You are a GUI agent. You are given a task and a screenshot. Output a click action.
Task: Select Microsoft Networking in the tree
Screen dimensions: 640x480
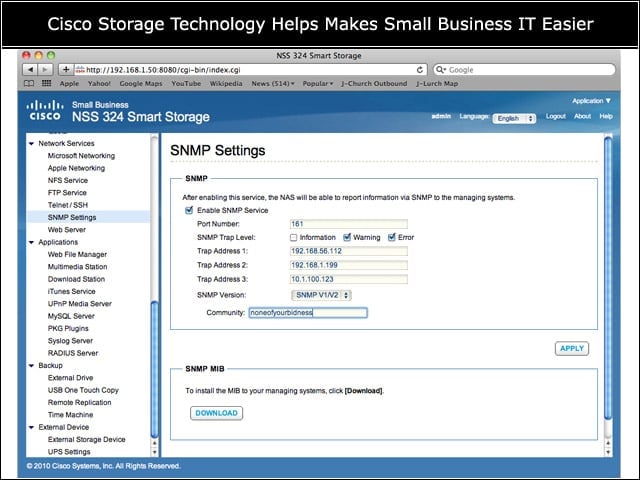[81, 156]
